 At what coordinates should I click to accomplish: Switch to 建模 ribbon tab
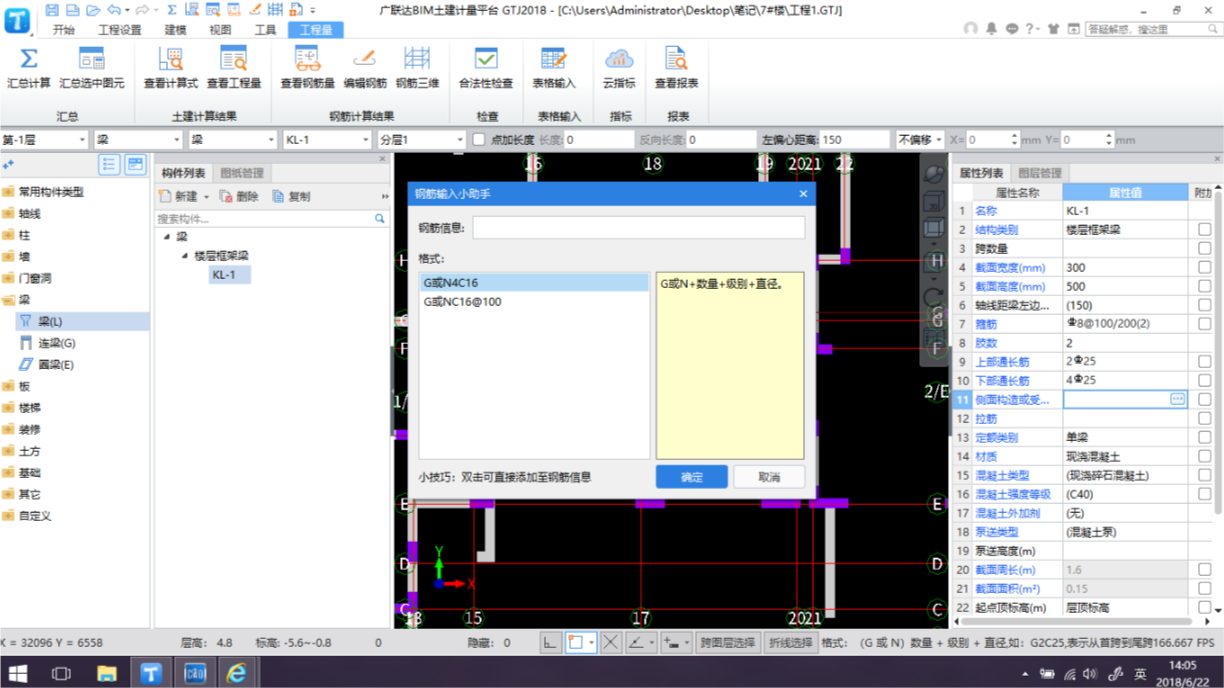tap(175, 30)
